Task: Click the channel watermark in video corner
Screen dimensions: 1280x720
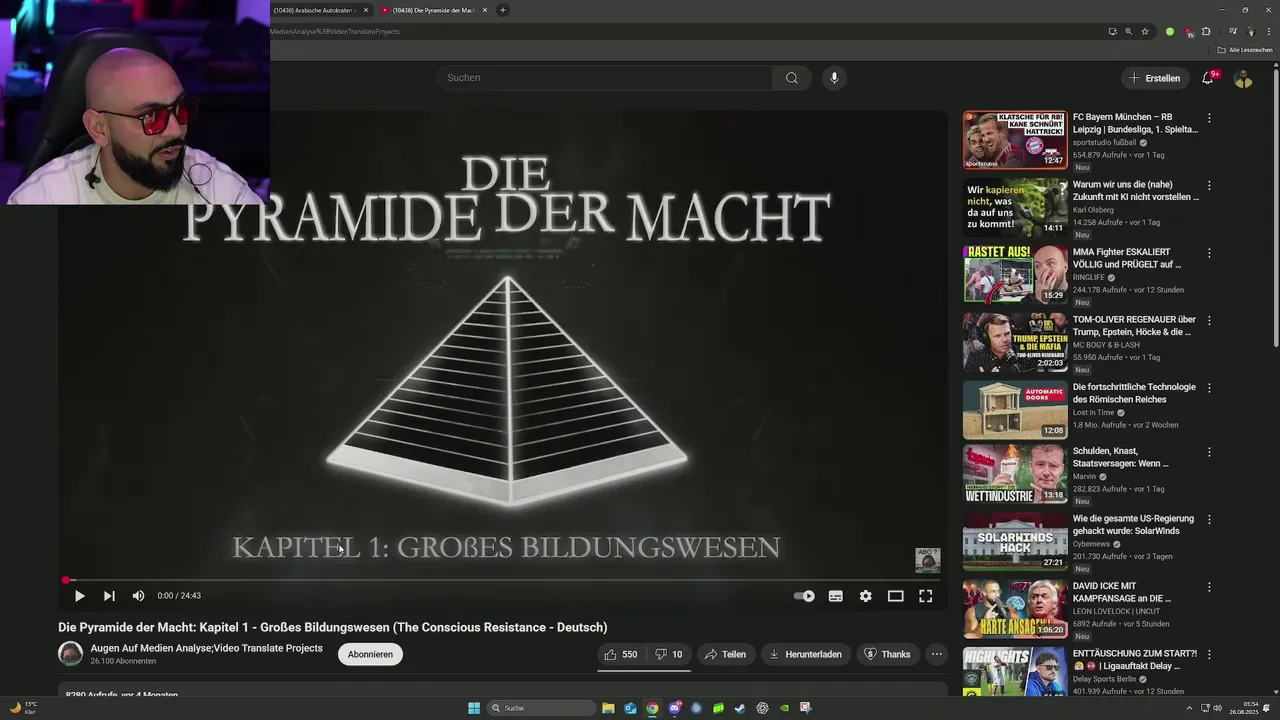Action: (928, 560)
